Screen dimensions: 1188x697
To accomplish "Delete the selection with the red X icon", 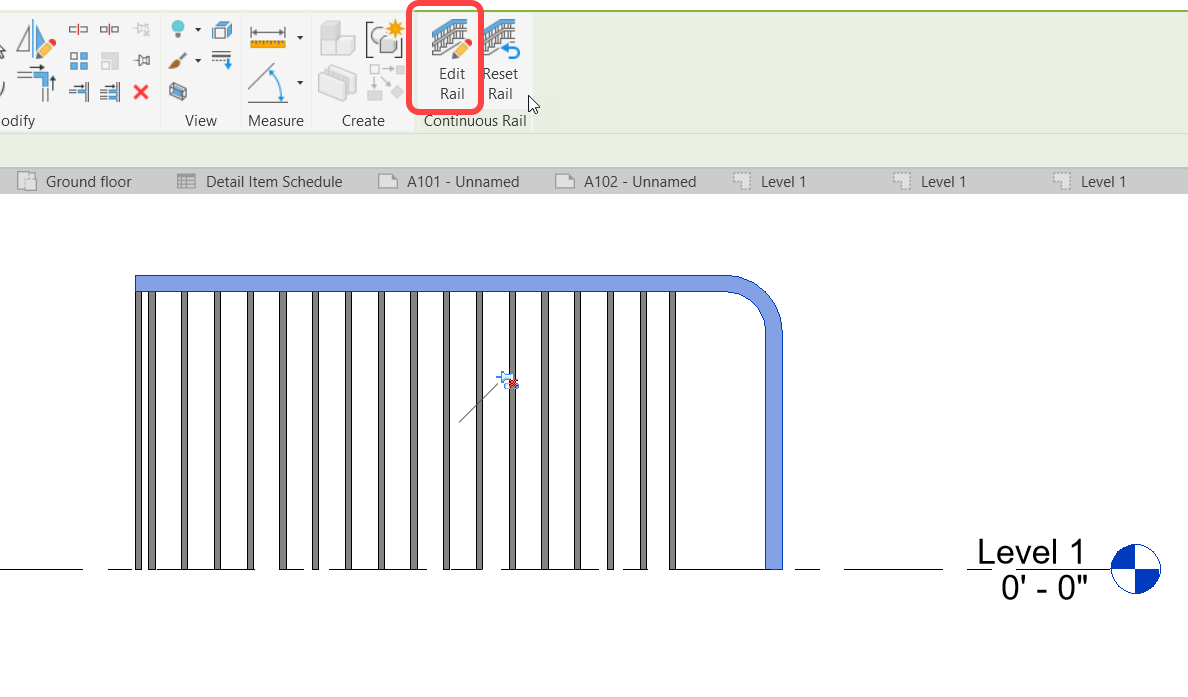I will [x=140, y=92].
